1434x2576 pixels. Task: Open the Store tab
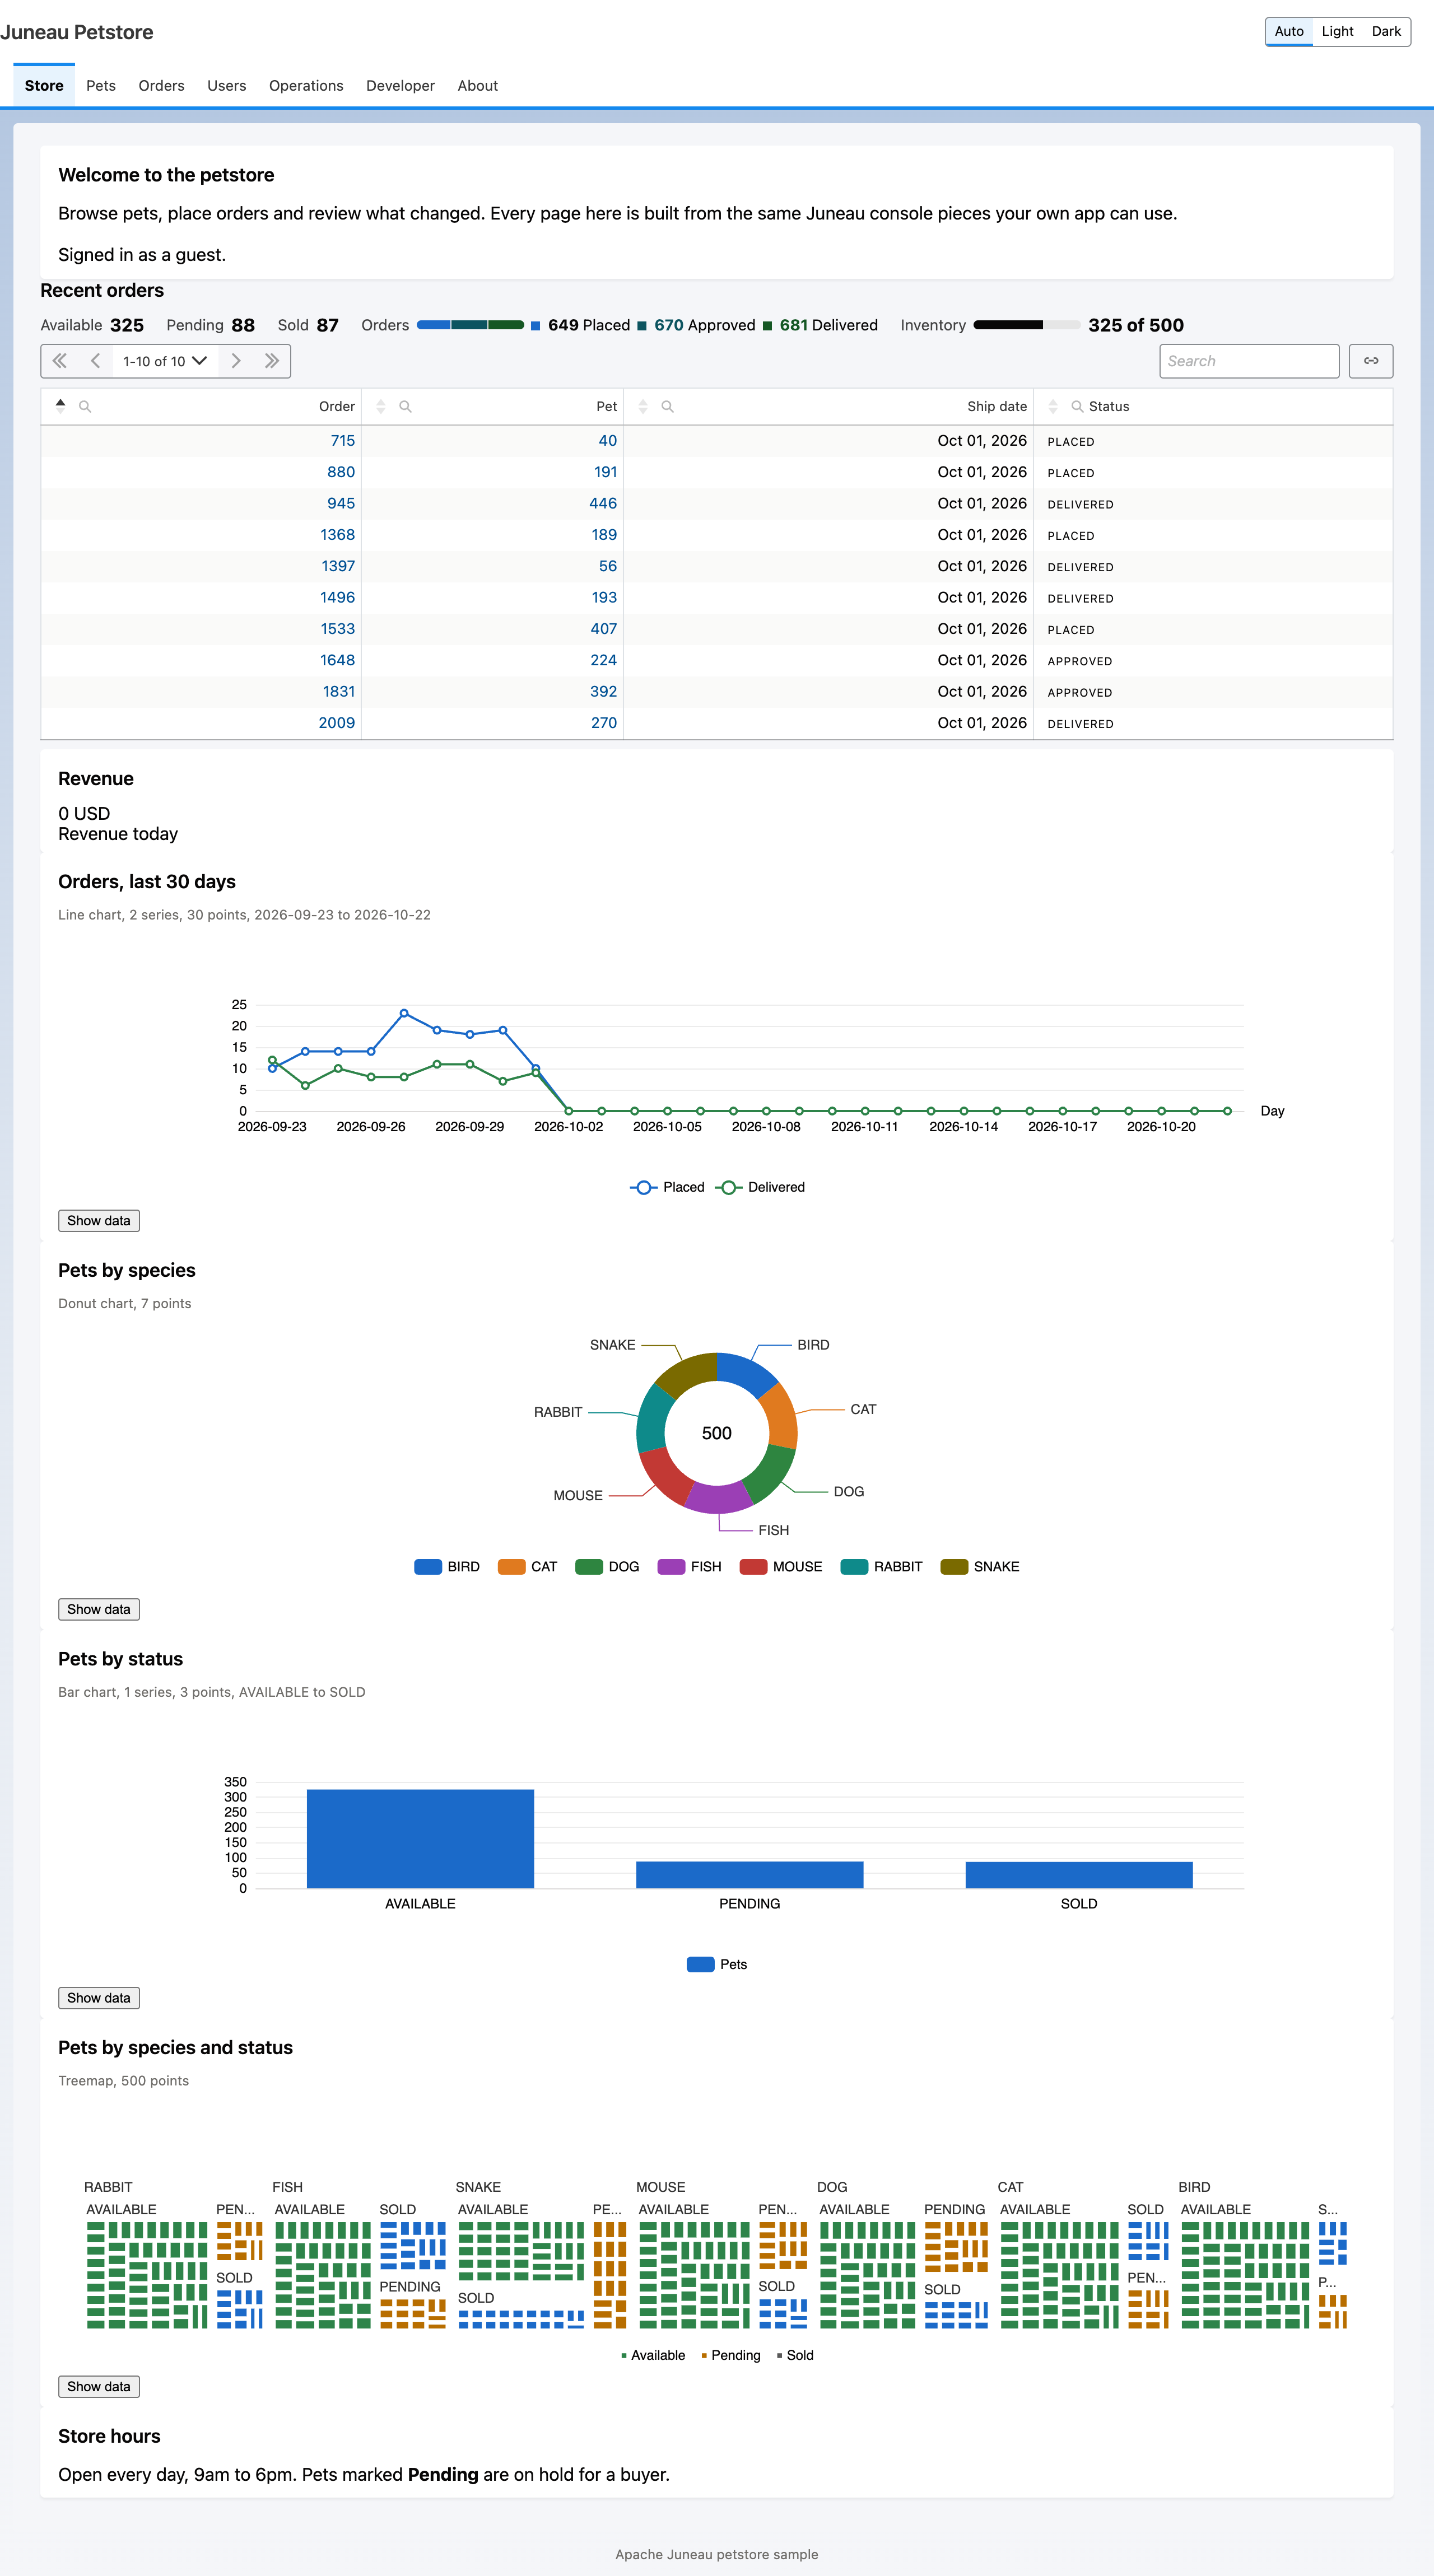(44, 86)
